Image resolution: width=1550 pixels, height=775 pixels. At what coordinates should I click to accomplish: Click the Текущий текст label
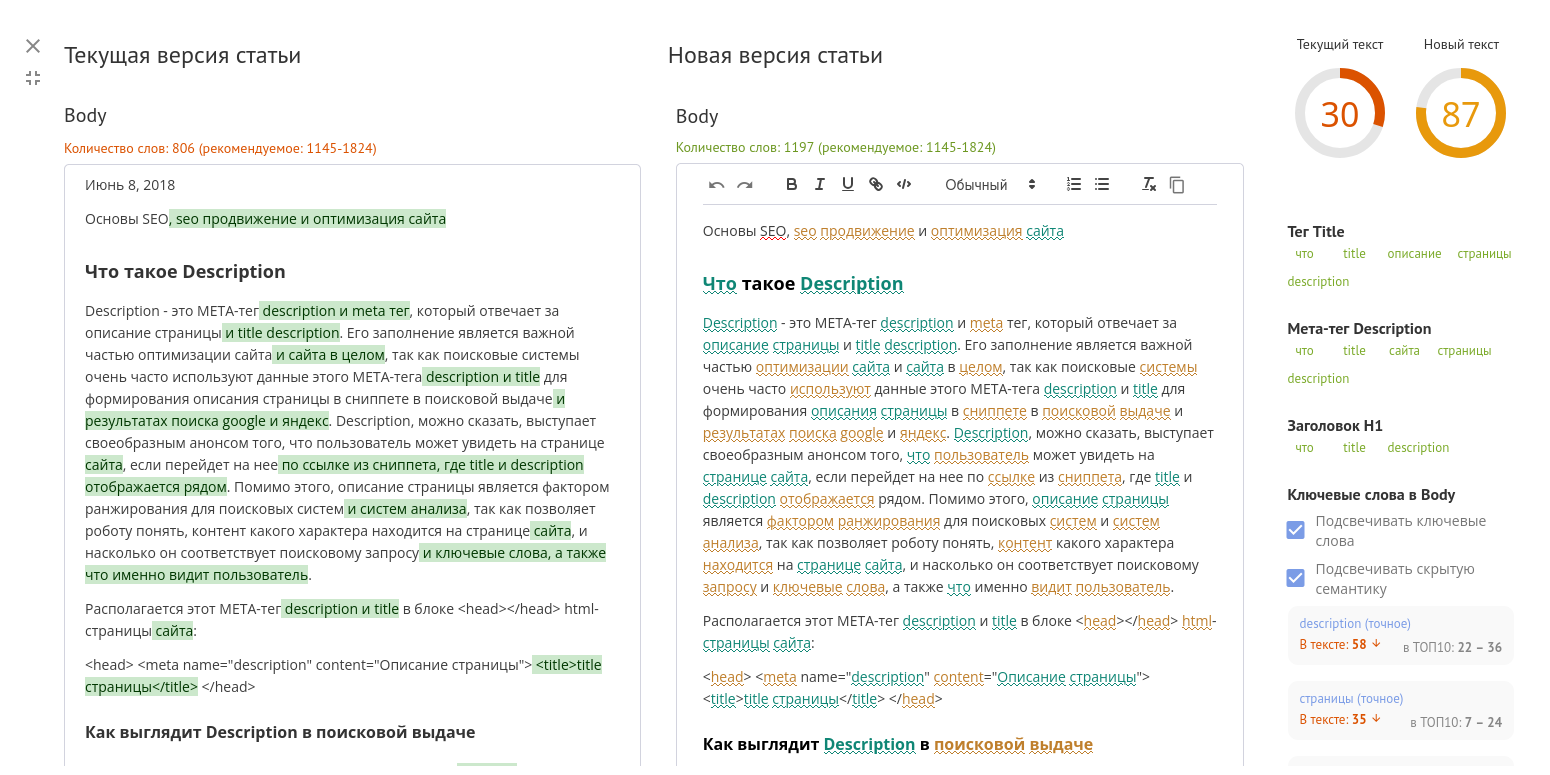pos(1340,44)
